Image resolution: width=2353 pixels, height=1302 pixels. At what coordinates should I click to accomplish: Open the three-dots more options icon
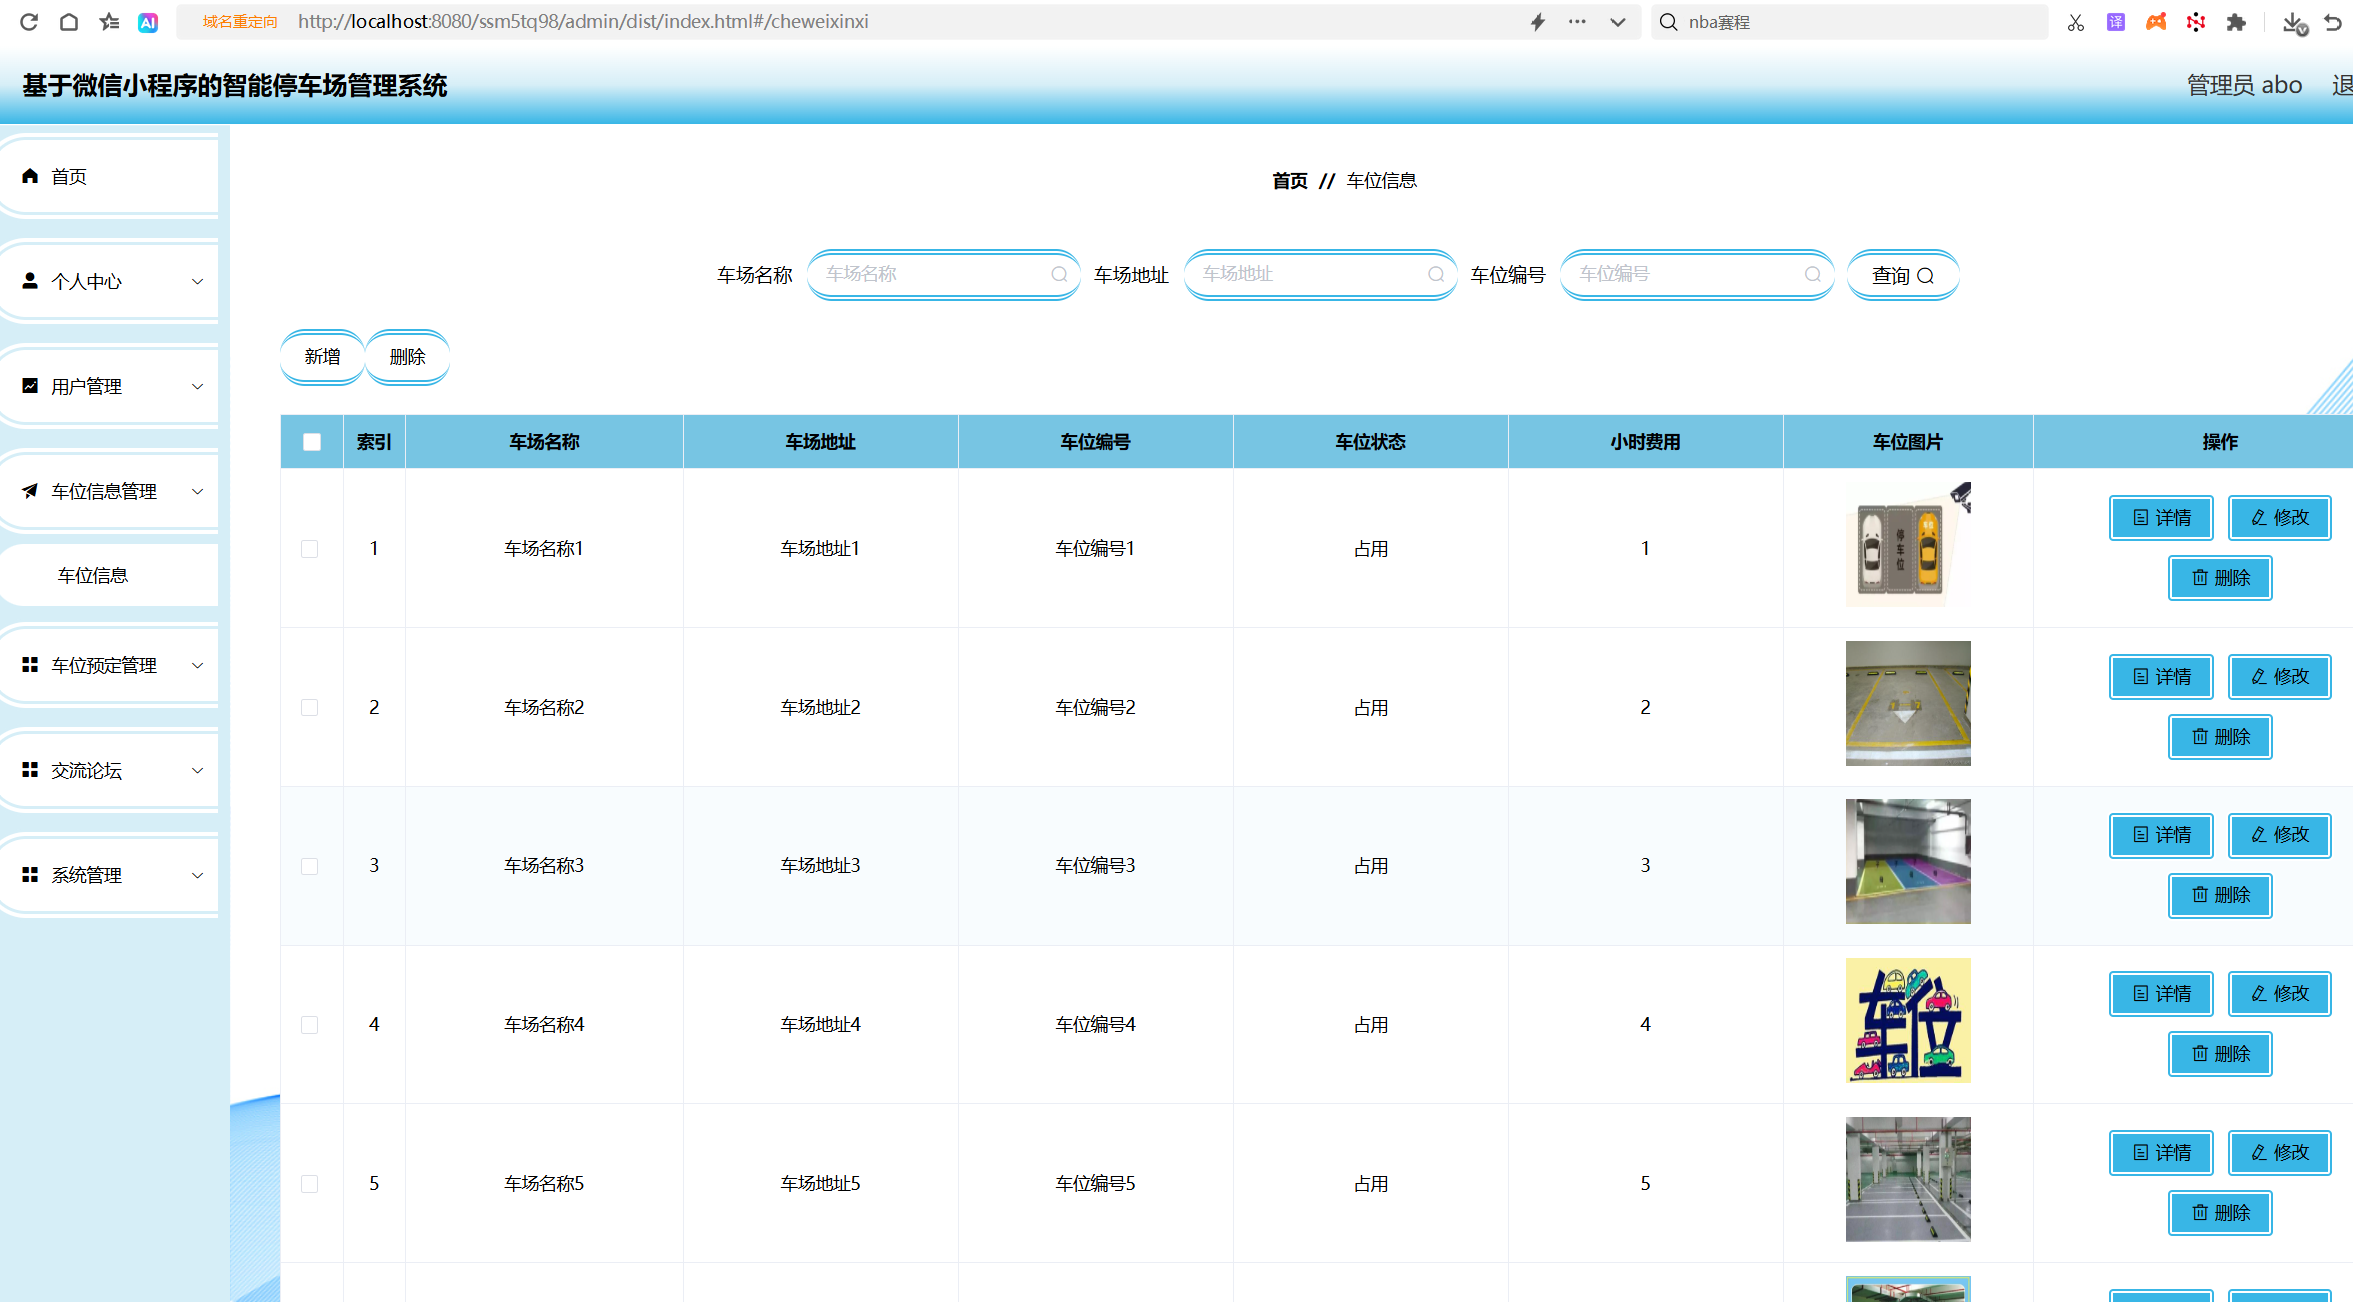tap(1577, 22)
